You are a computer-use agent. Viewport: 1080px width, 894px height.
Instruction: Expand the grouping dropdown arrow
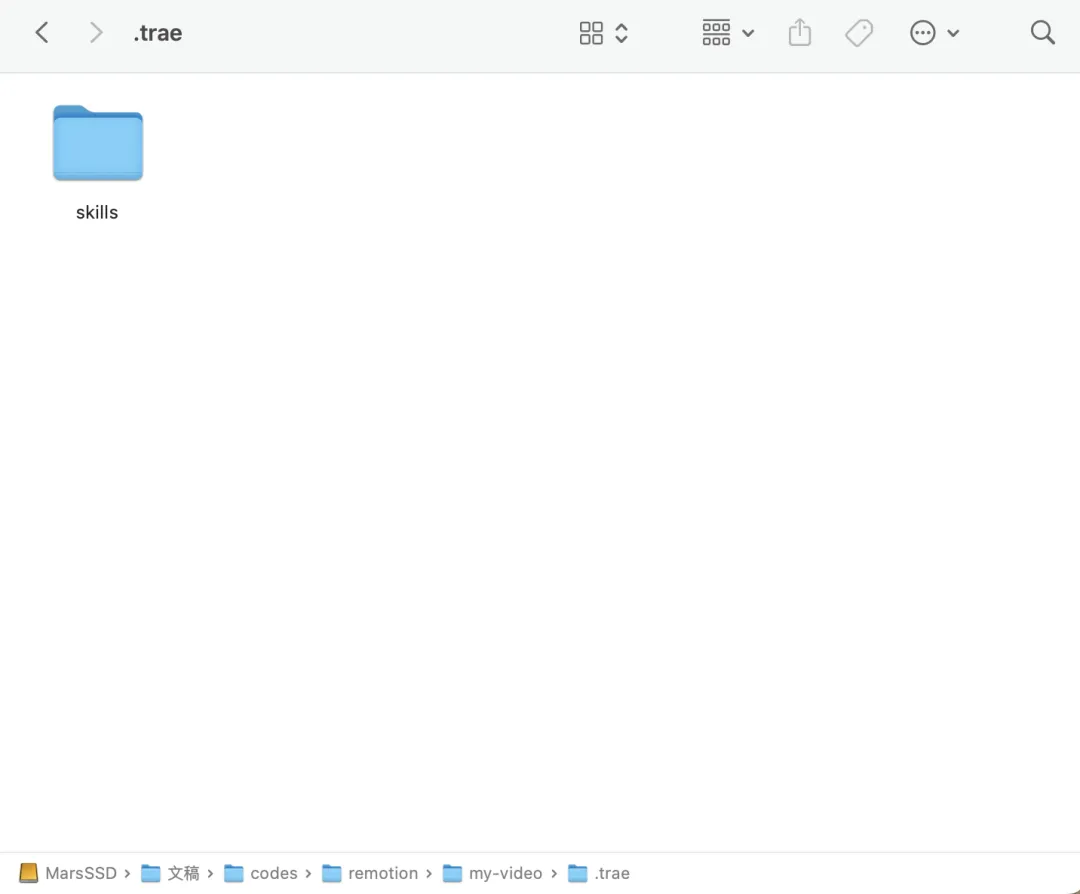[x=748, y=33]
